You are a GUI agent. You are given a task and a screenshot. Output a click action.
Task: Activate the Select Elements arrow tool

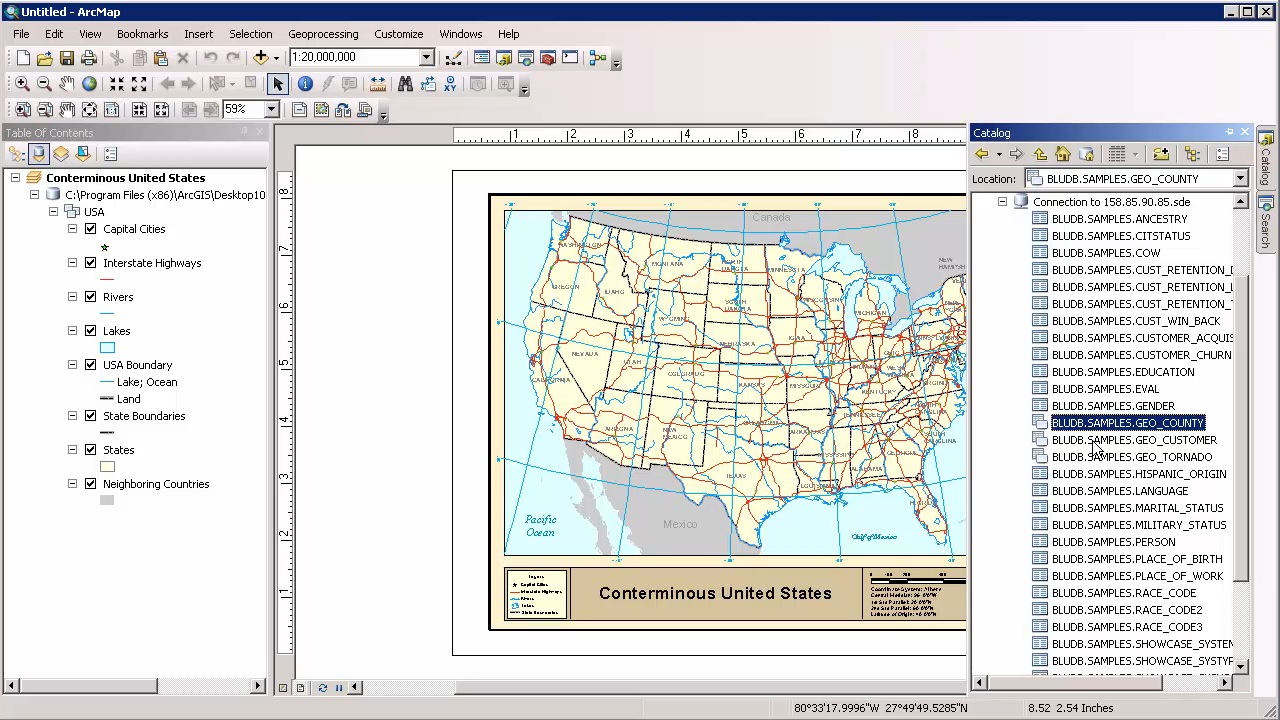pos(278,84)
